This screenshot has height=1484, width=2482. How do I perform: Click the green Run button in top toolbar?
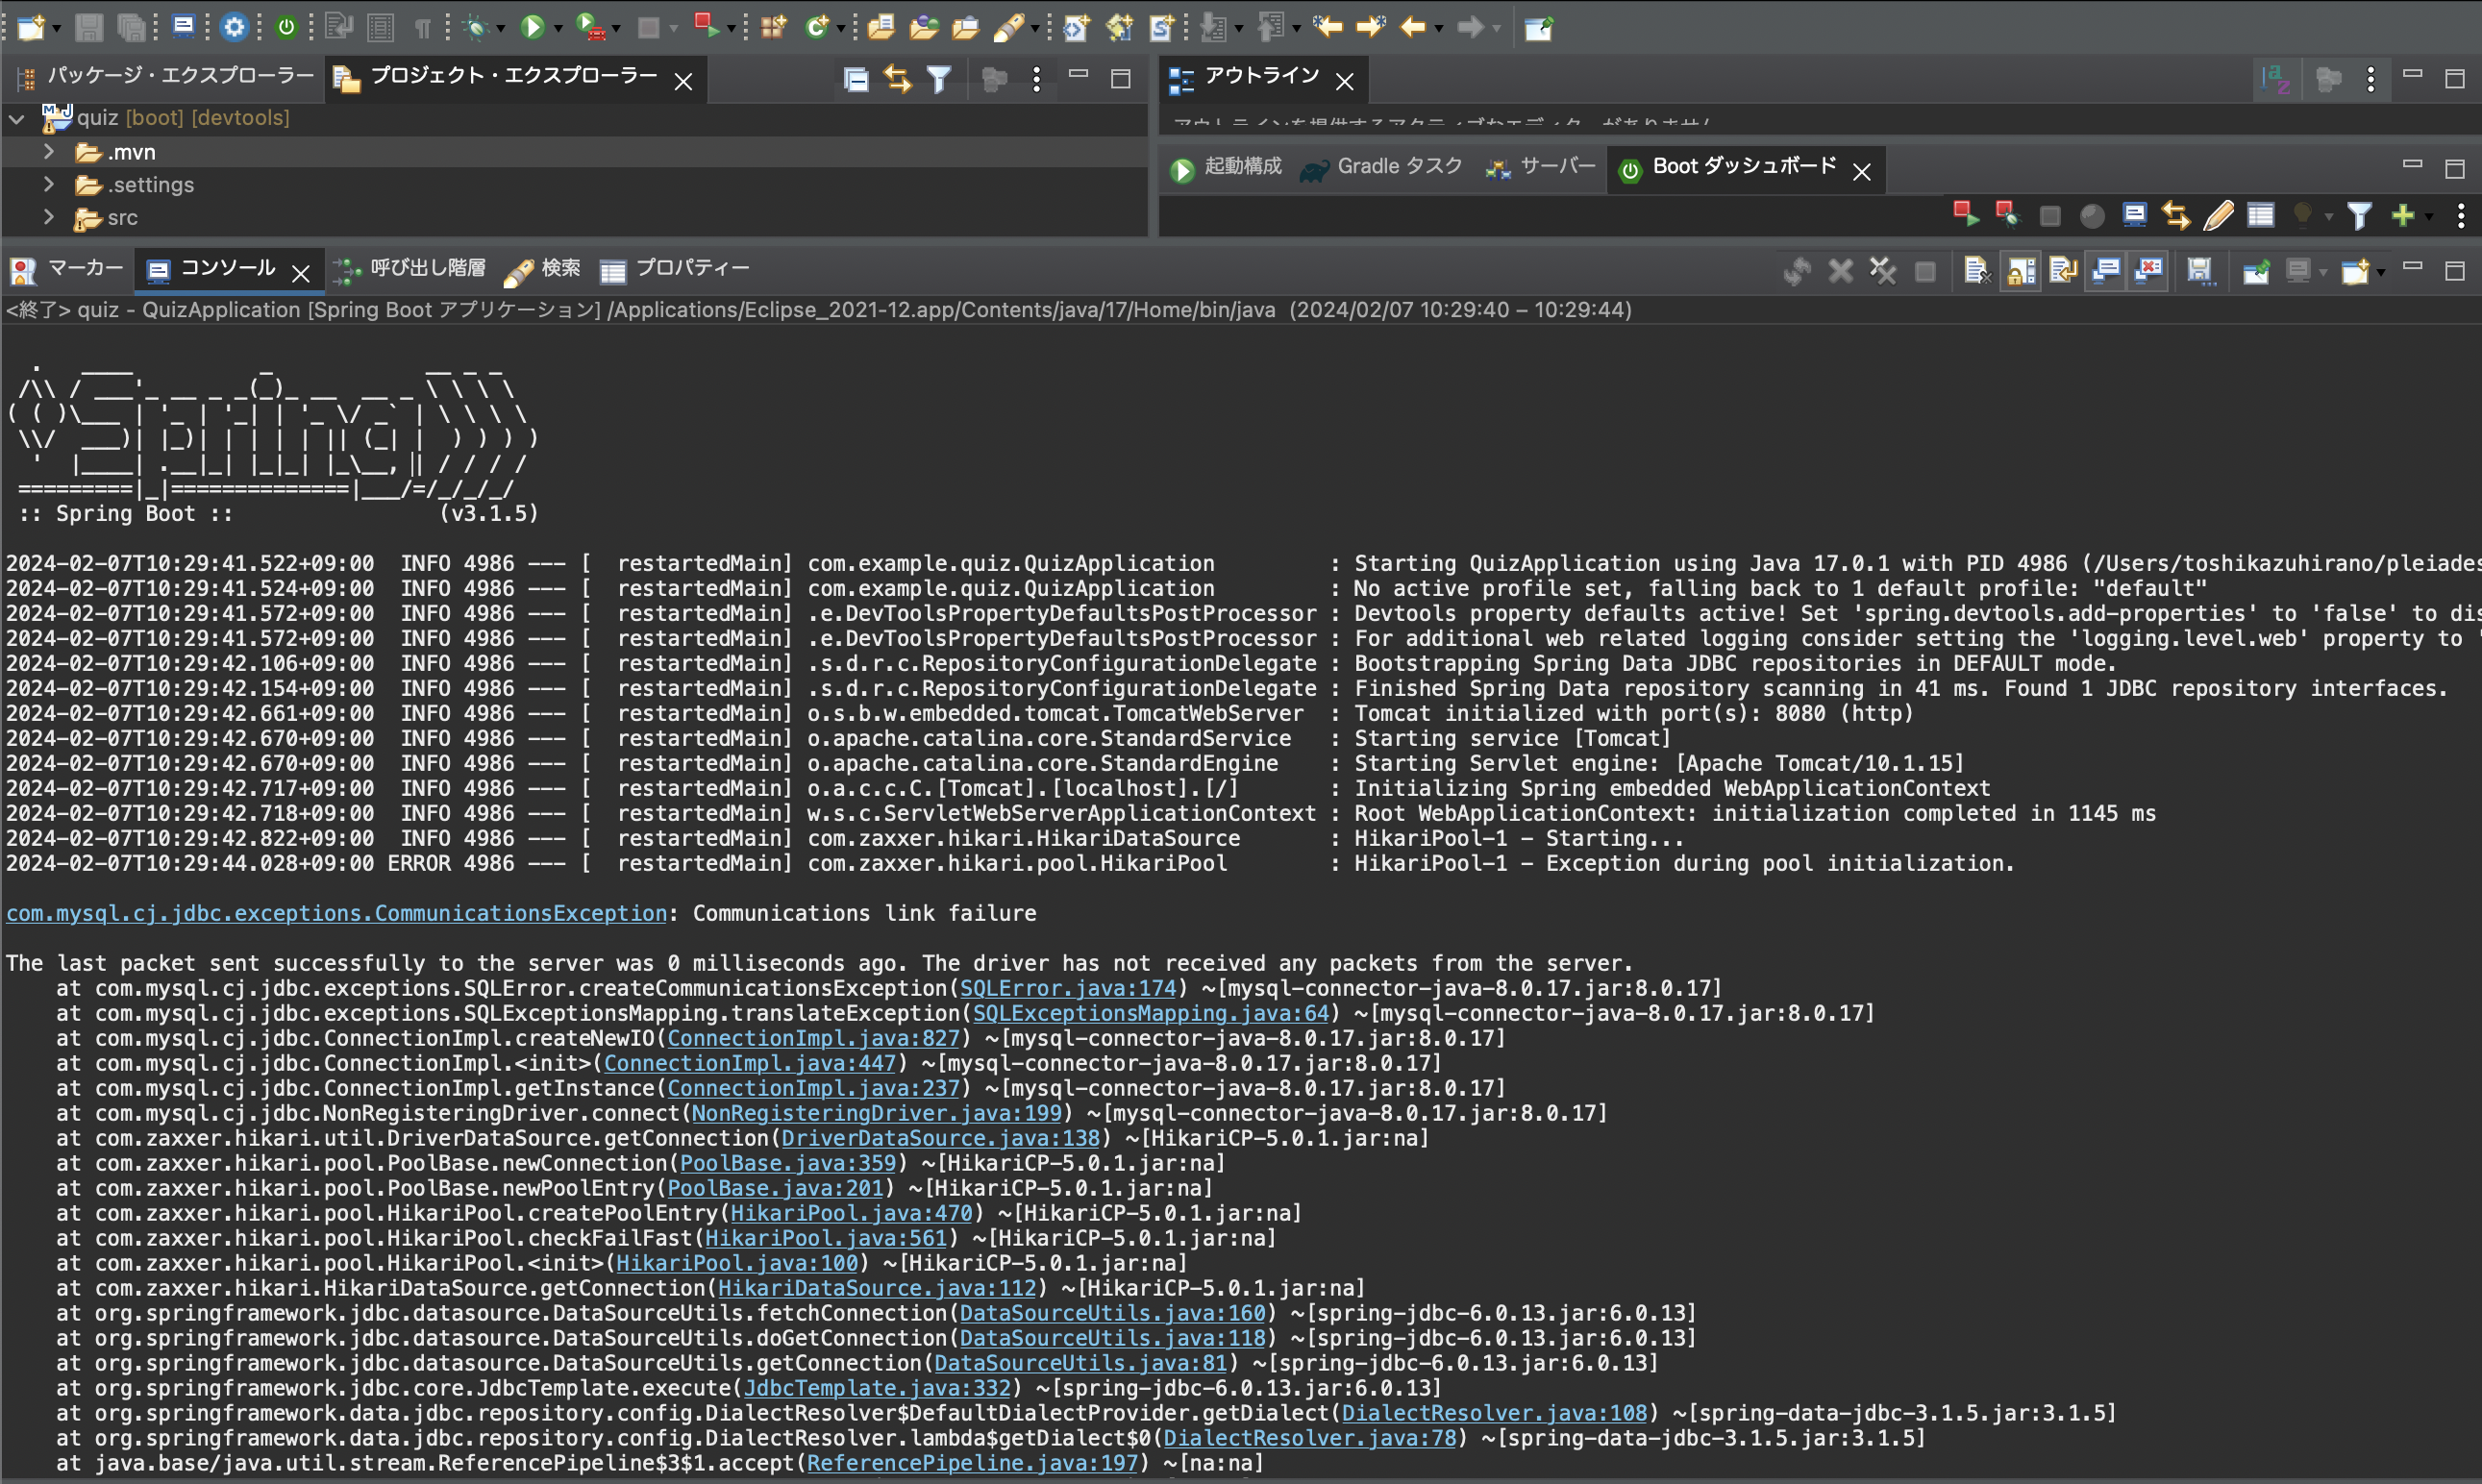click(x=533, y=27)
